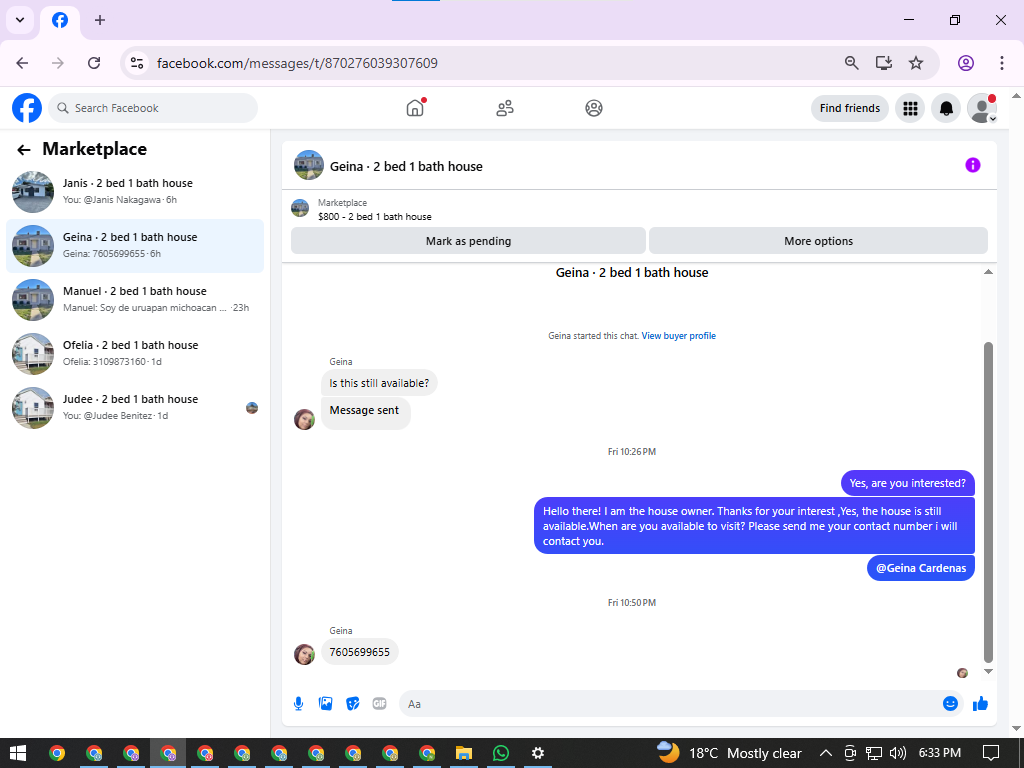Viewport: 1024px width, 768px height.
Task: Open the Facebook logo home link
Action: tap(27, 108)
